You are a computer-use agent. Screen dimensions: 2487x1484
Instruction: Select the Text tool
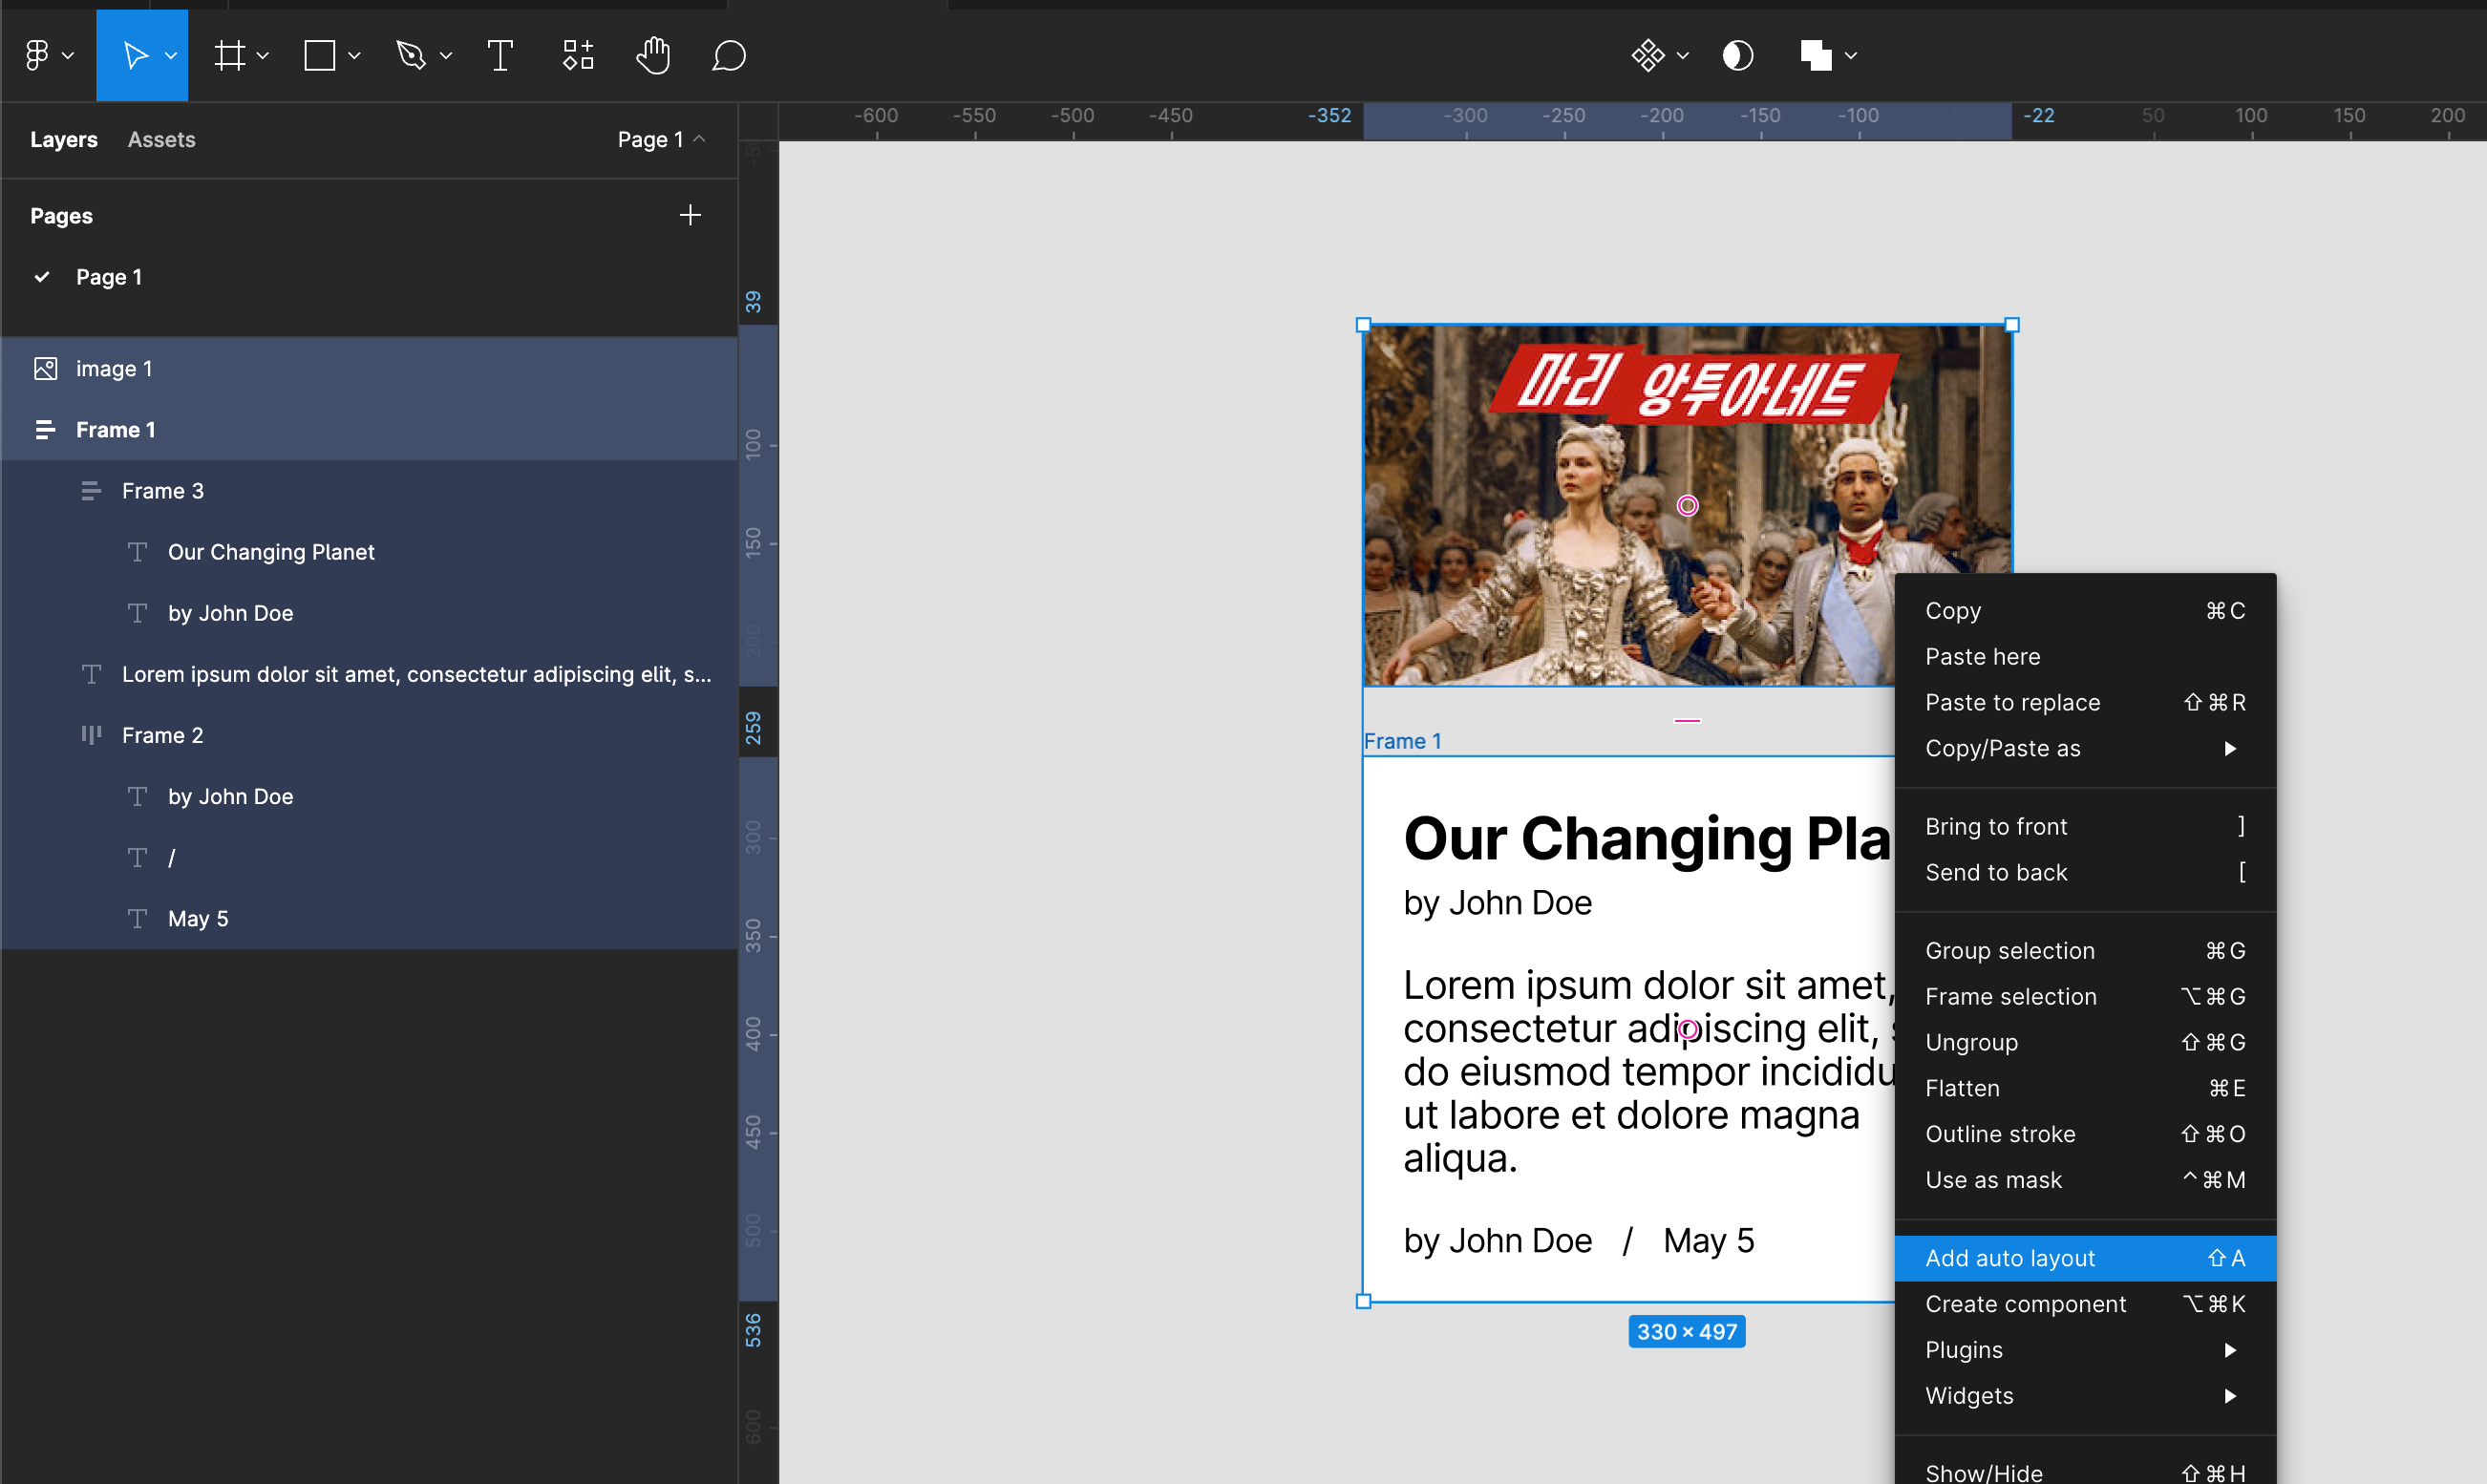click(500, 56)
